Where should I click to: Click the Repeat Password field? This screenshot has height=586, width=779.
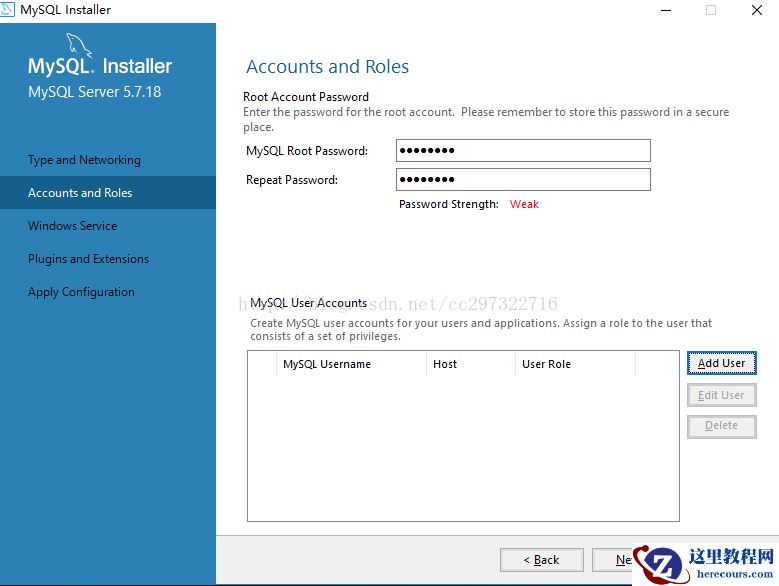pyautogui.click(x=523, y=179)
